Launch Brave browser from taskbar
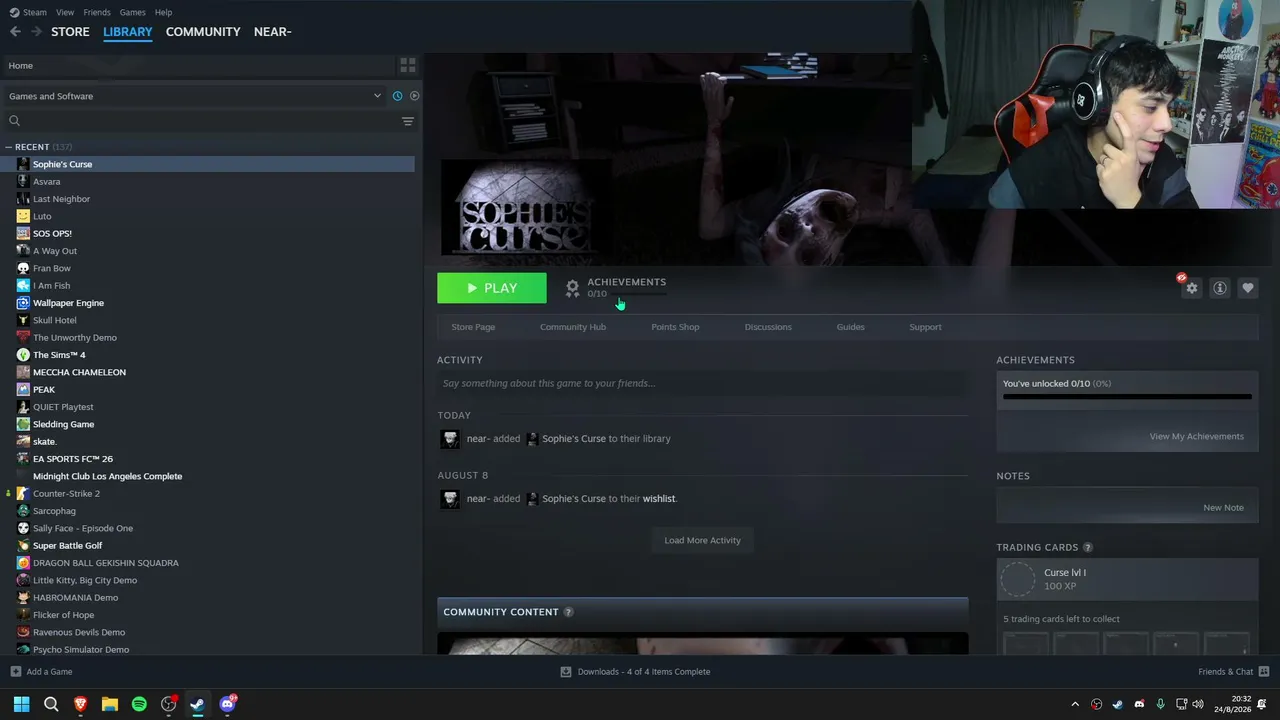 [80, 704]
